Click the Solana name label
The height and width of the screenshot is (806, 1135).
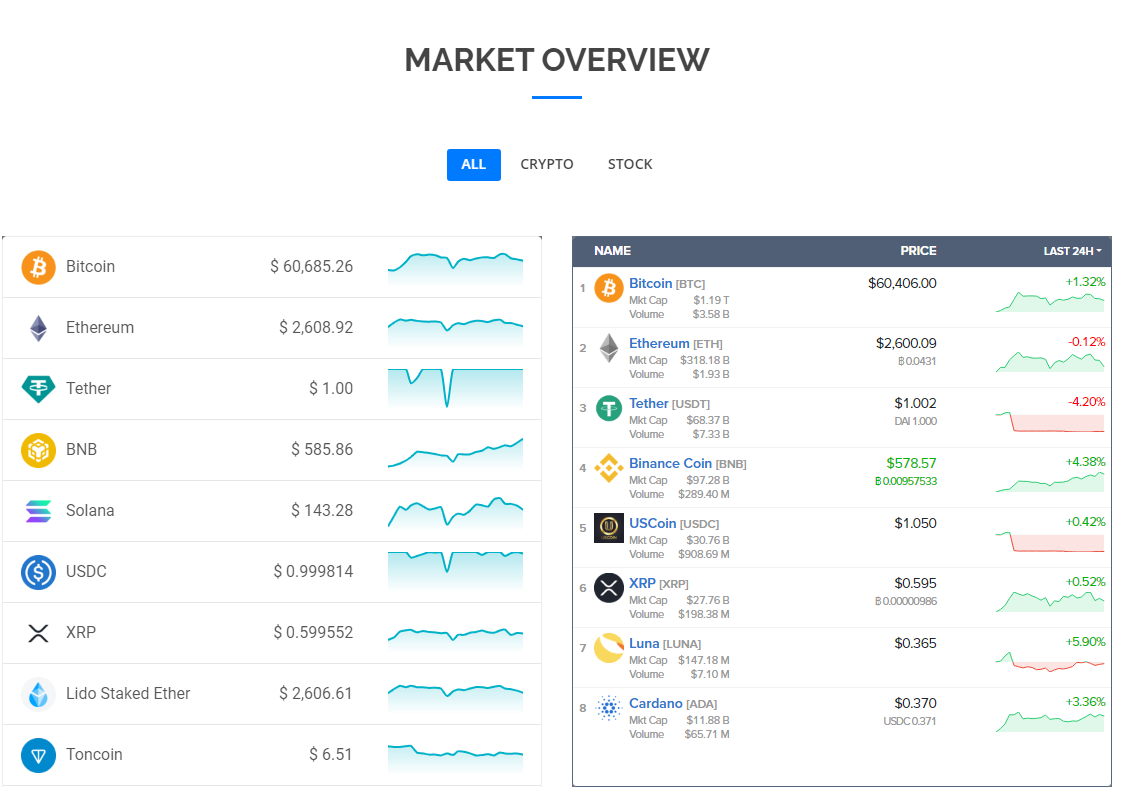pyautogui.click(x=90, y=511)
